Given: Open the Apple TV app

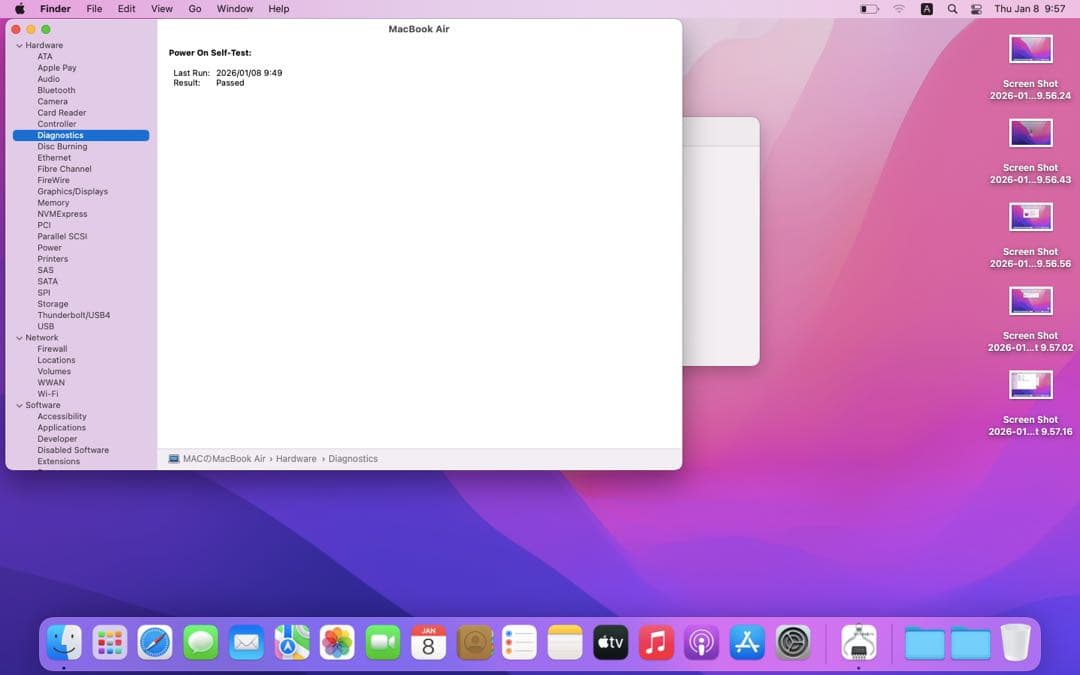Looking at the screenshot, I should 610,643.
